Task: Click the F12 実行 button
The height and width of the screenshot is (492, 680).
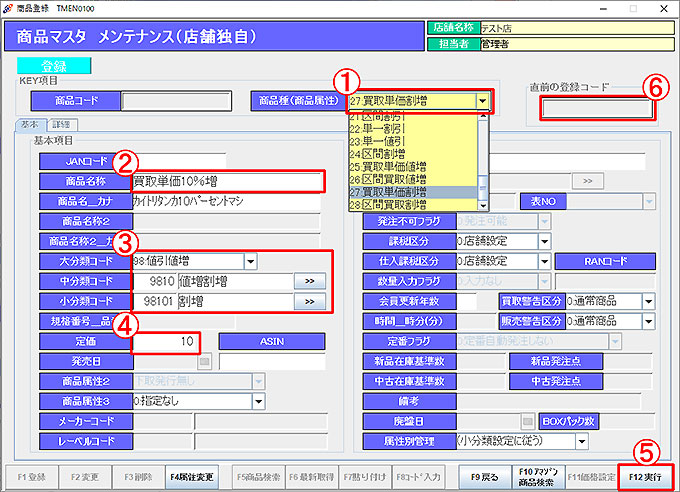Action: pos(645,477)
